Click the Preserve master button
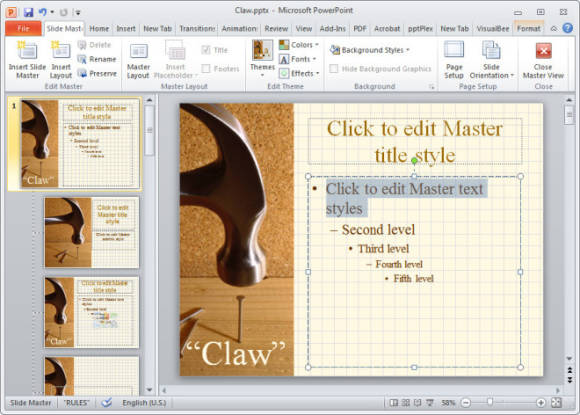Image resolution: width=580 pixels, height=415 pixels. (x=97, y=74)
